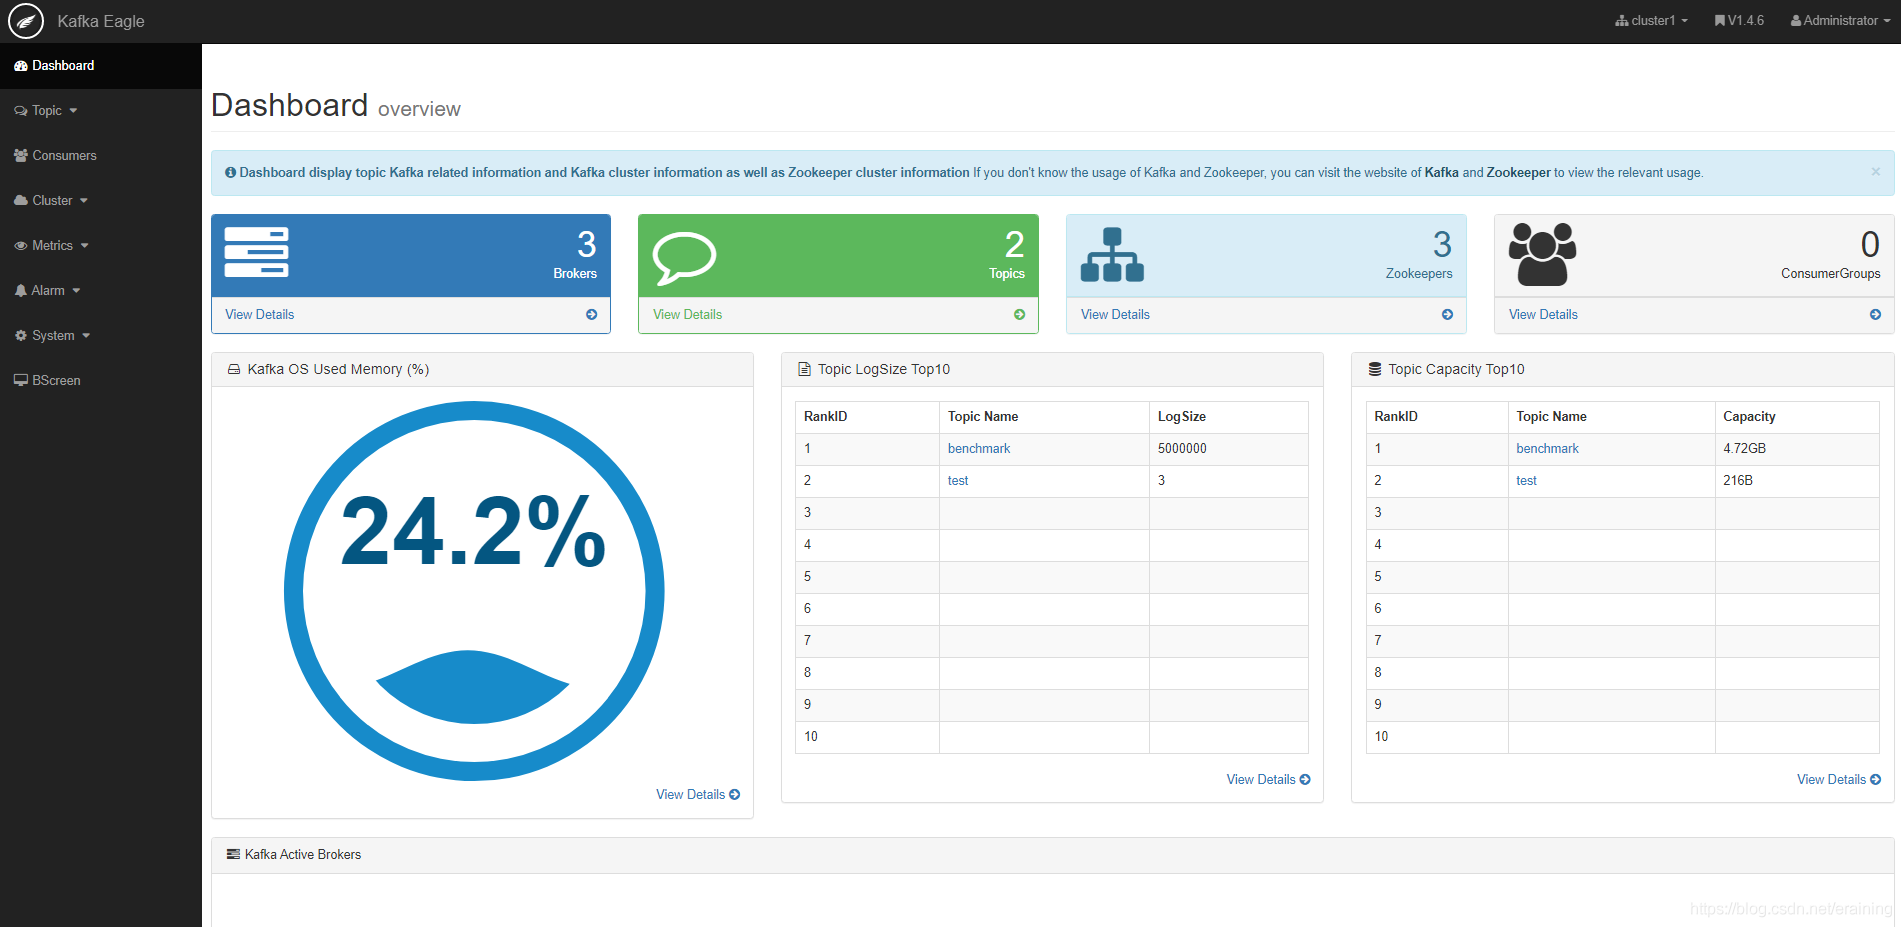1901x927 pixels.
Task: Click the Topics count number 2
Action: tap(1015, 245)
